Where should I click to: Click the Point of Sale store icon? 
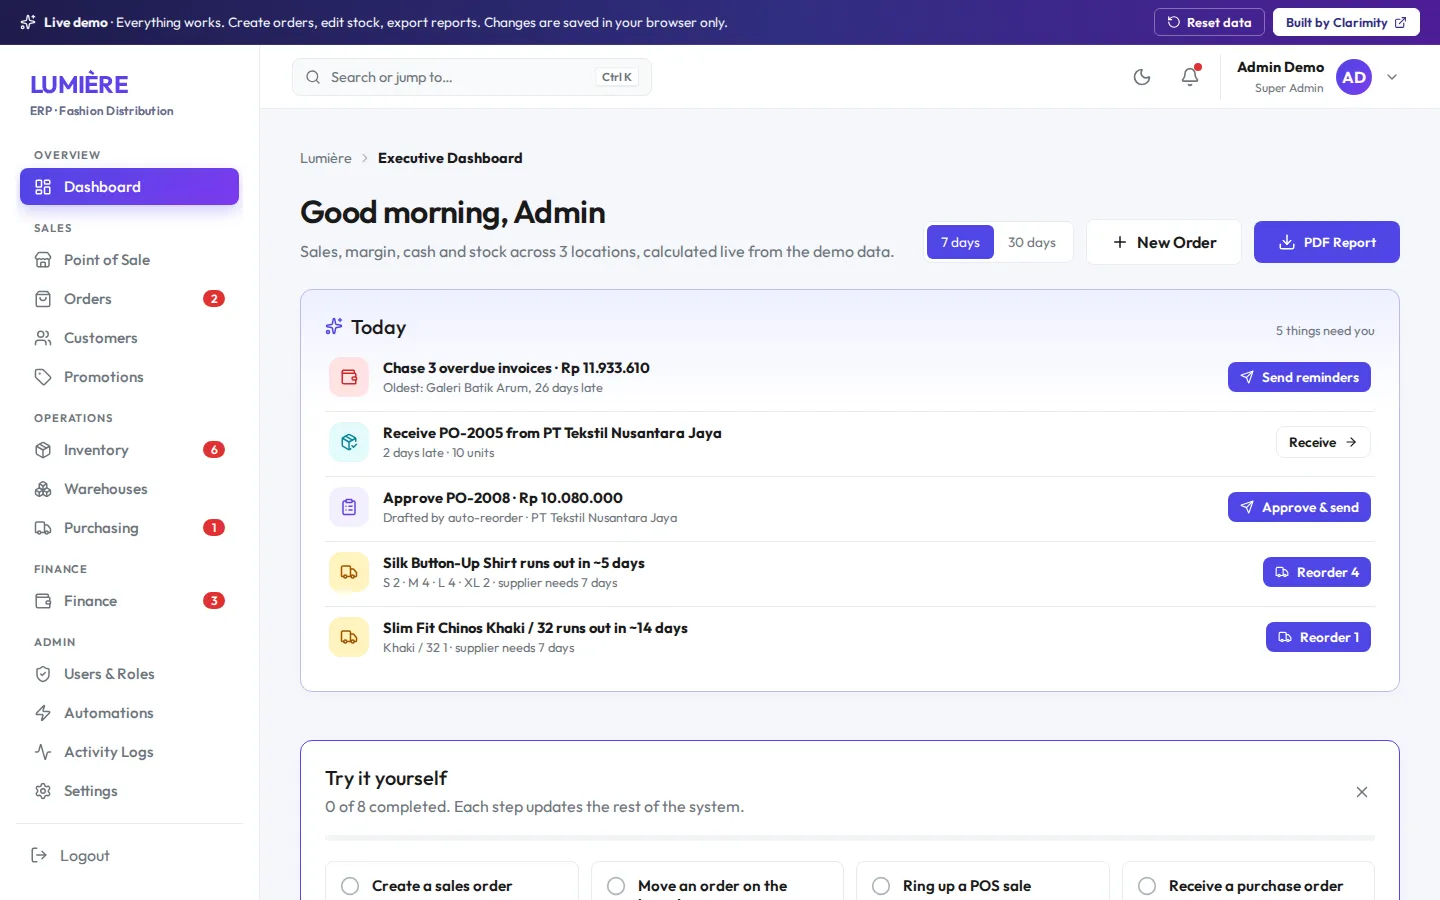[x=43, y=260]
